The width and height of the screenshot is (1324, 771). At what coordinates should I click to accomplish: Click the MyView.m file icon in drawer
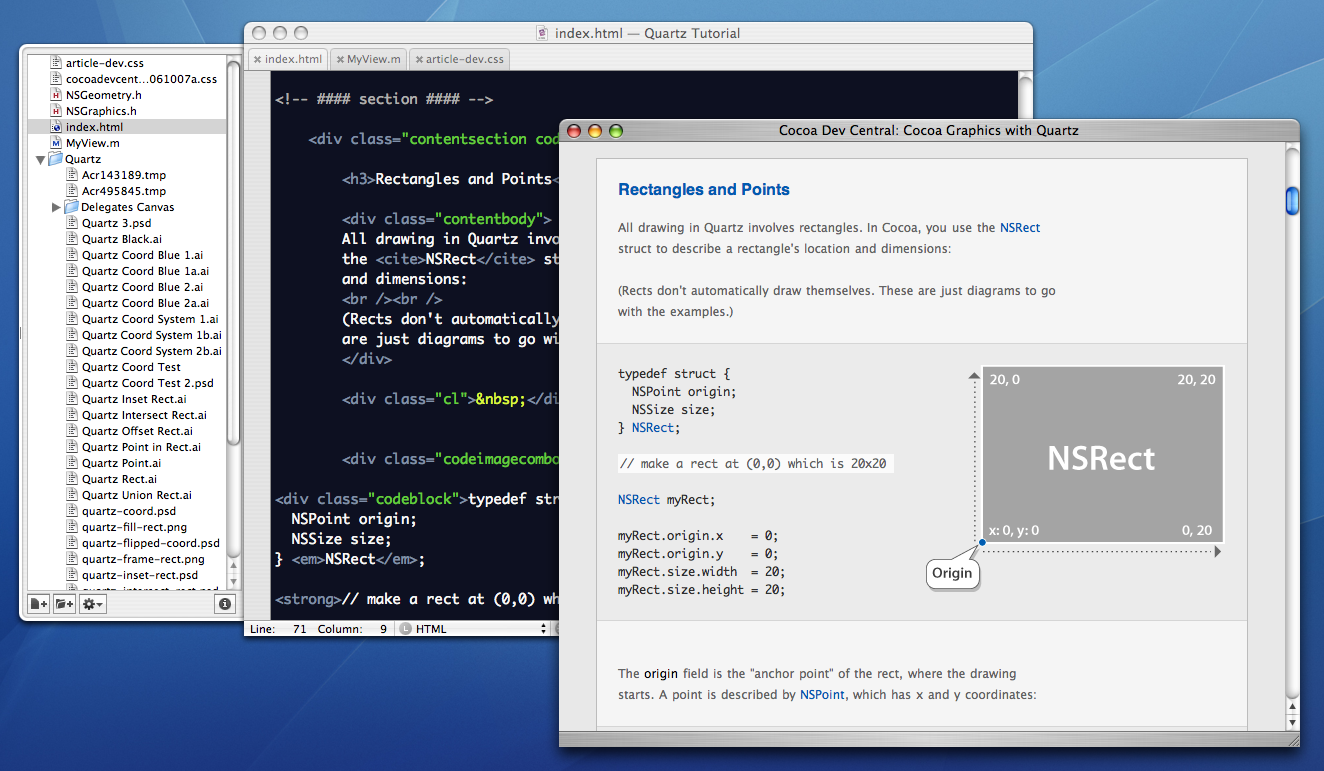pyautogui.click(x=57, y=143)
